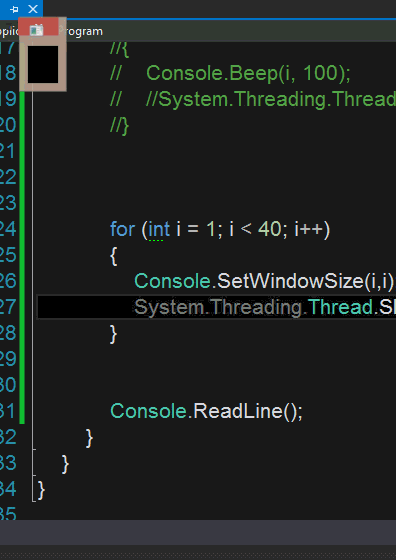Screen dimensions: 396x560
Task: Click the 'for' keyword on line 24
Action: pos(122,229)
